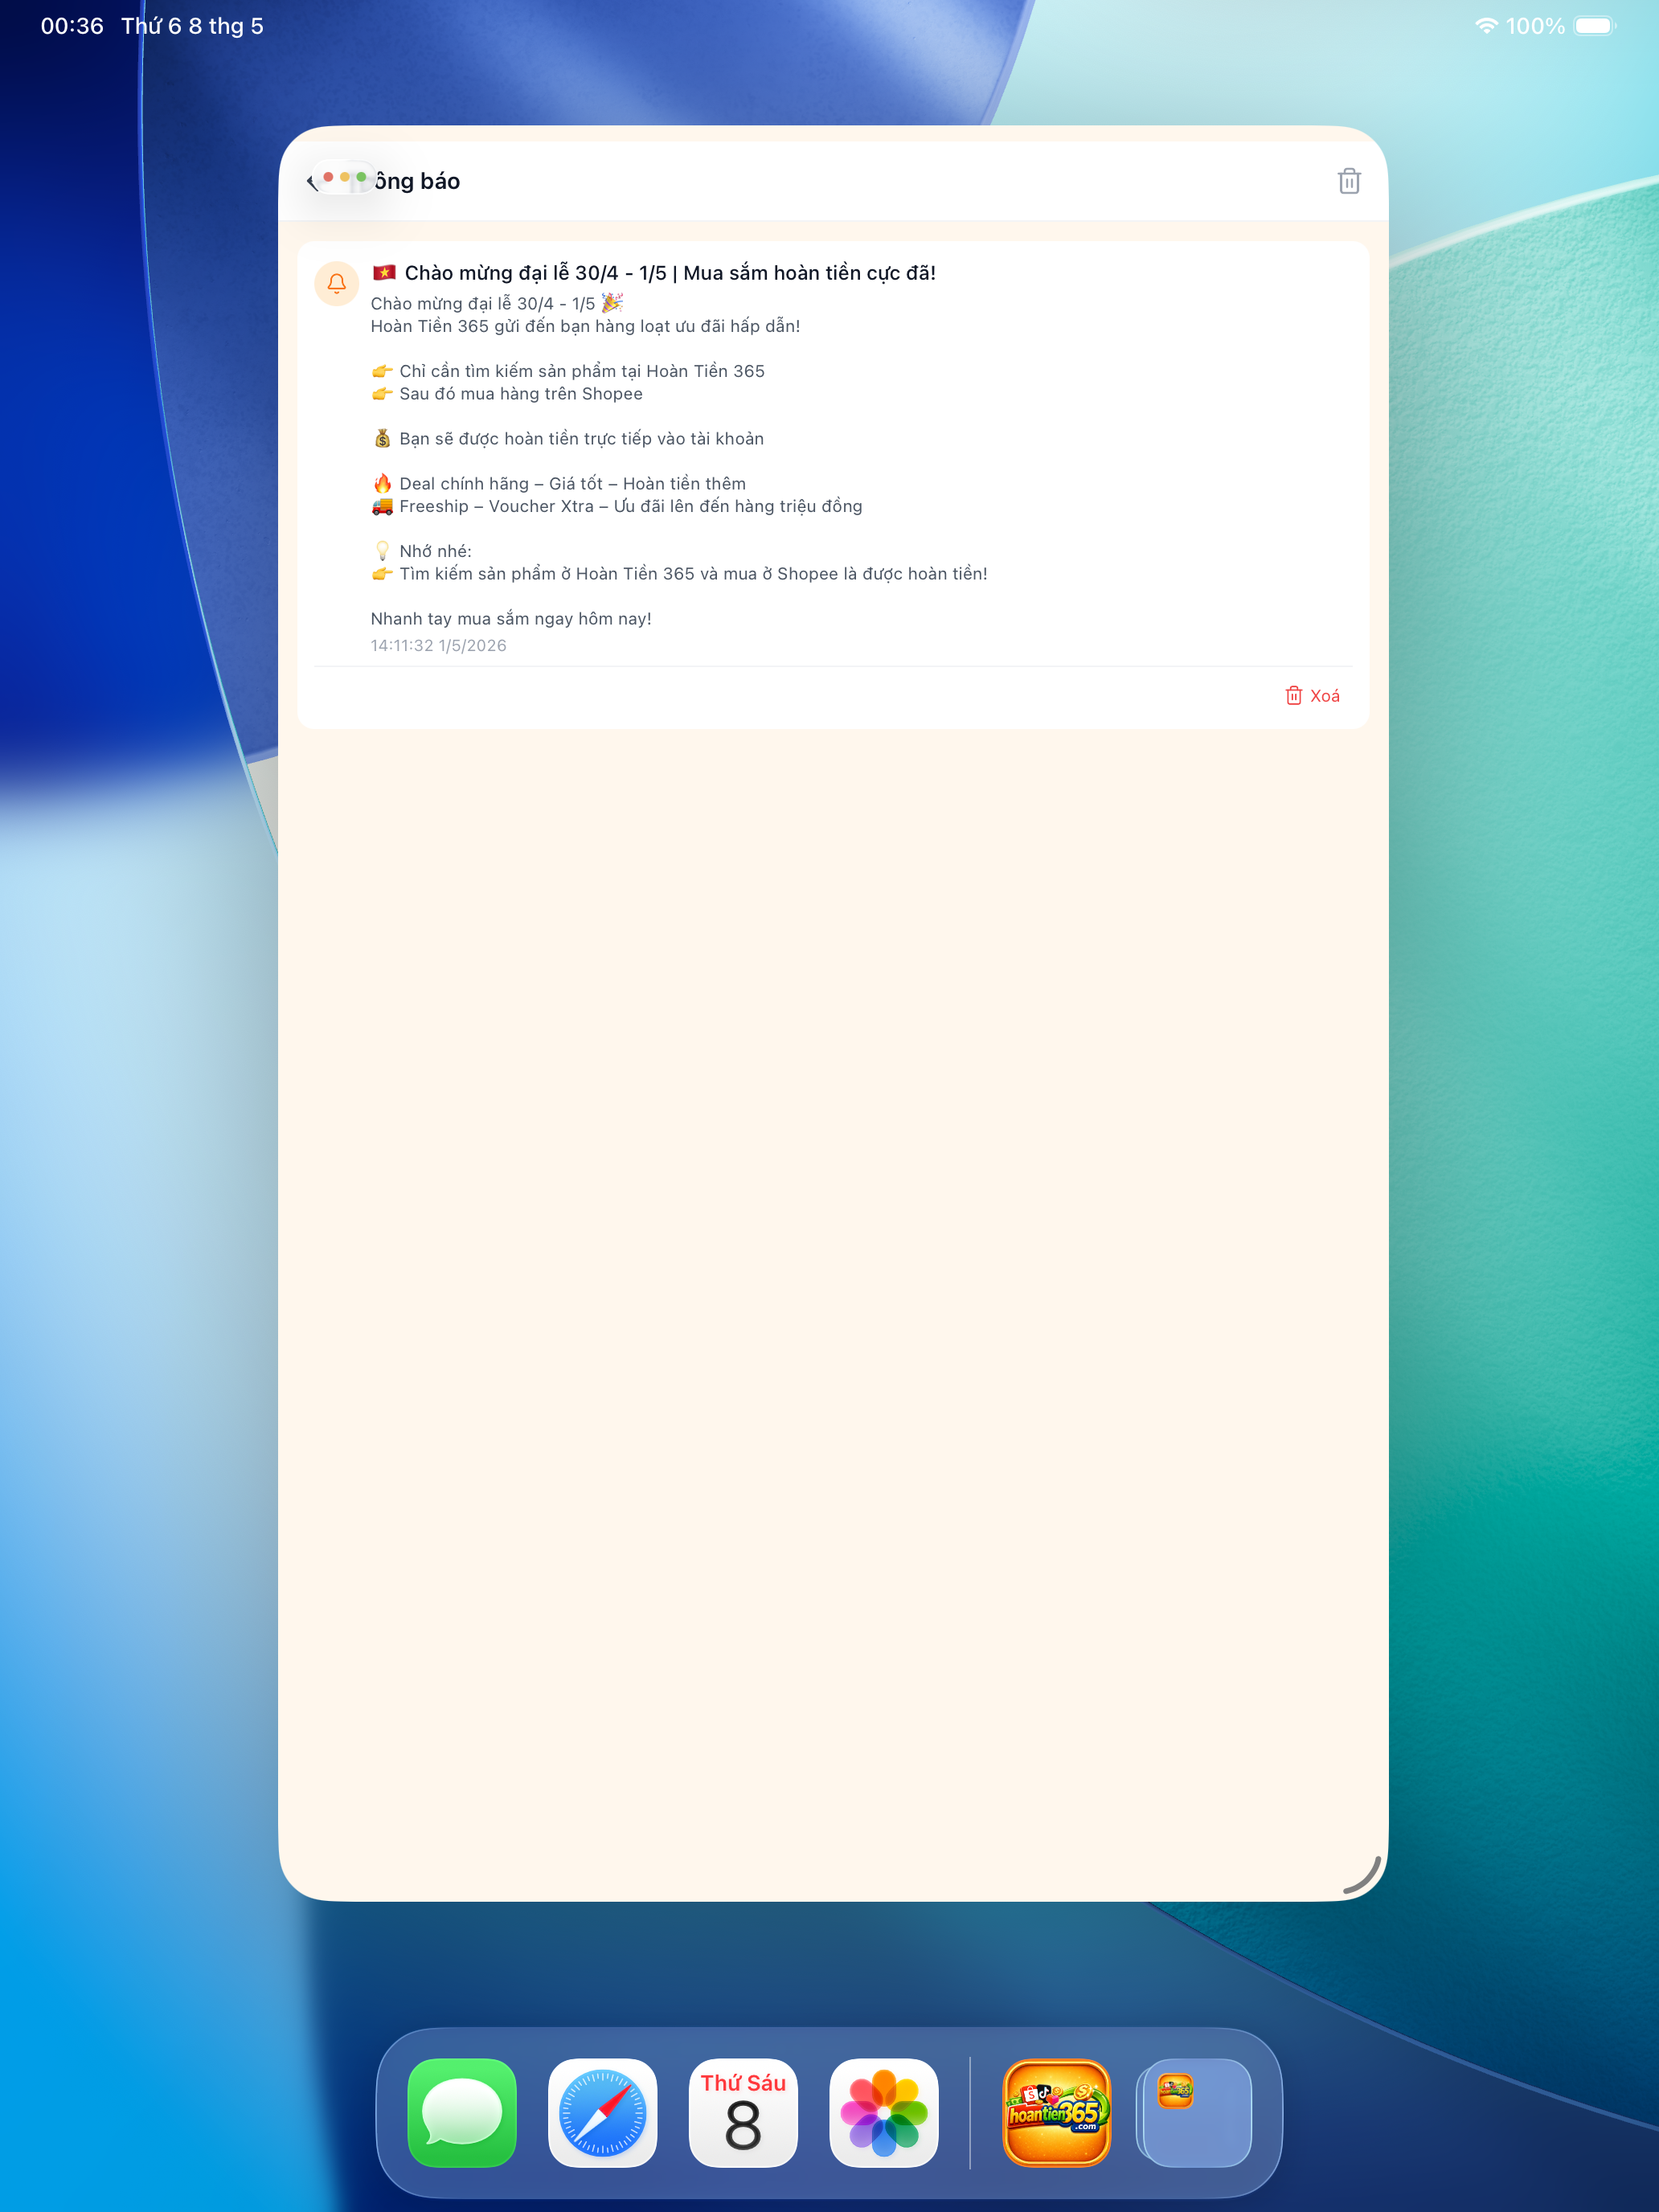Launch Safari from the dock

(602, 2112)
